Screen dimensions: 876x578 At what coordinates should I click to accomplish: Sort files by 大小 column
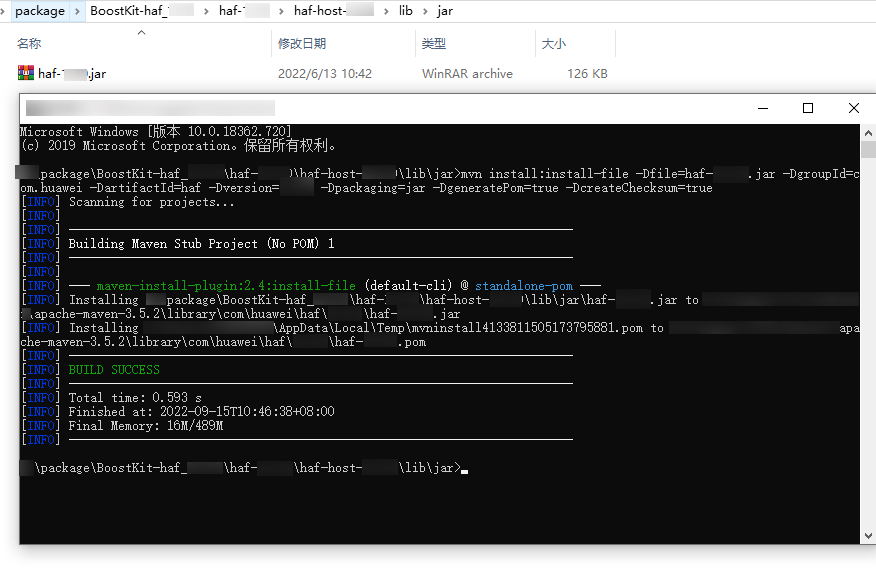pyautogui.click(x=554, y=44)
